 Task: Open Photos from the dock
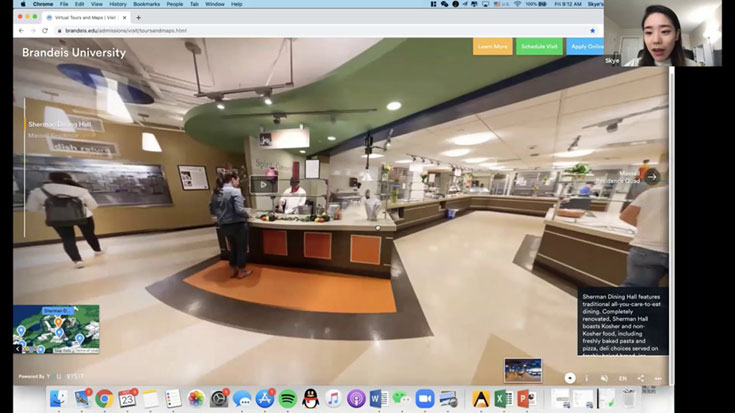[196, 399]
